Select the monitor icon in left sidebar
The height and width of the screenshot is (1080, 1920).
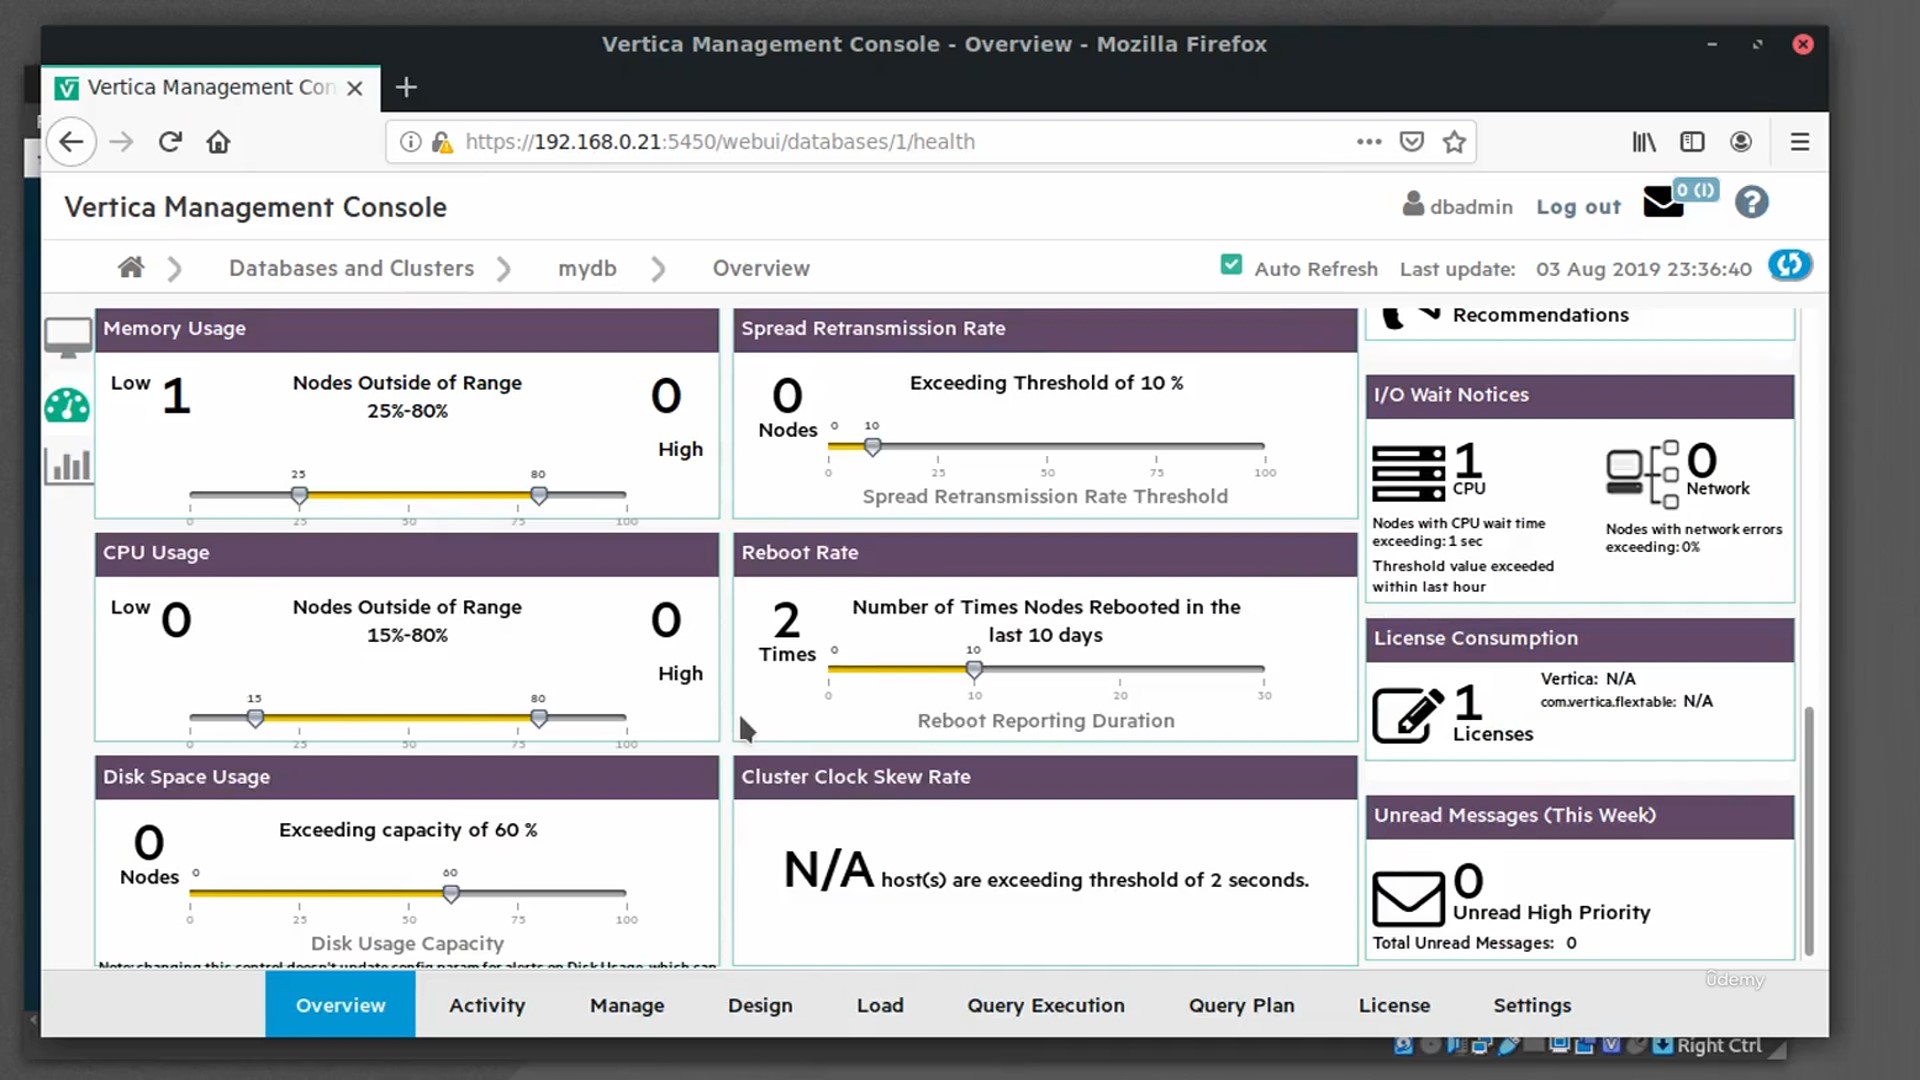68,338
